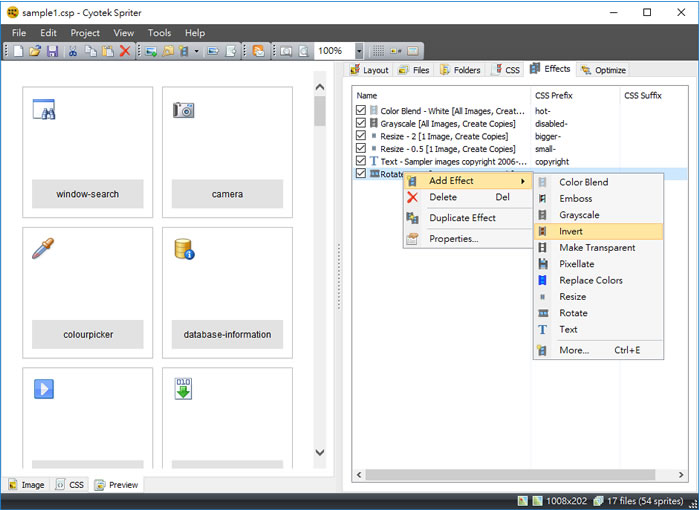Cut selection with scissors icon
The height and width of the screenshot is (510, 700).
point(73,51)
